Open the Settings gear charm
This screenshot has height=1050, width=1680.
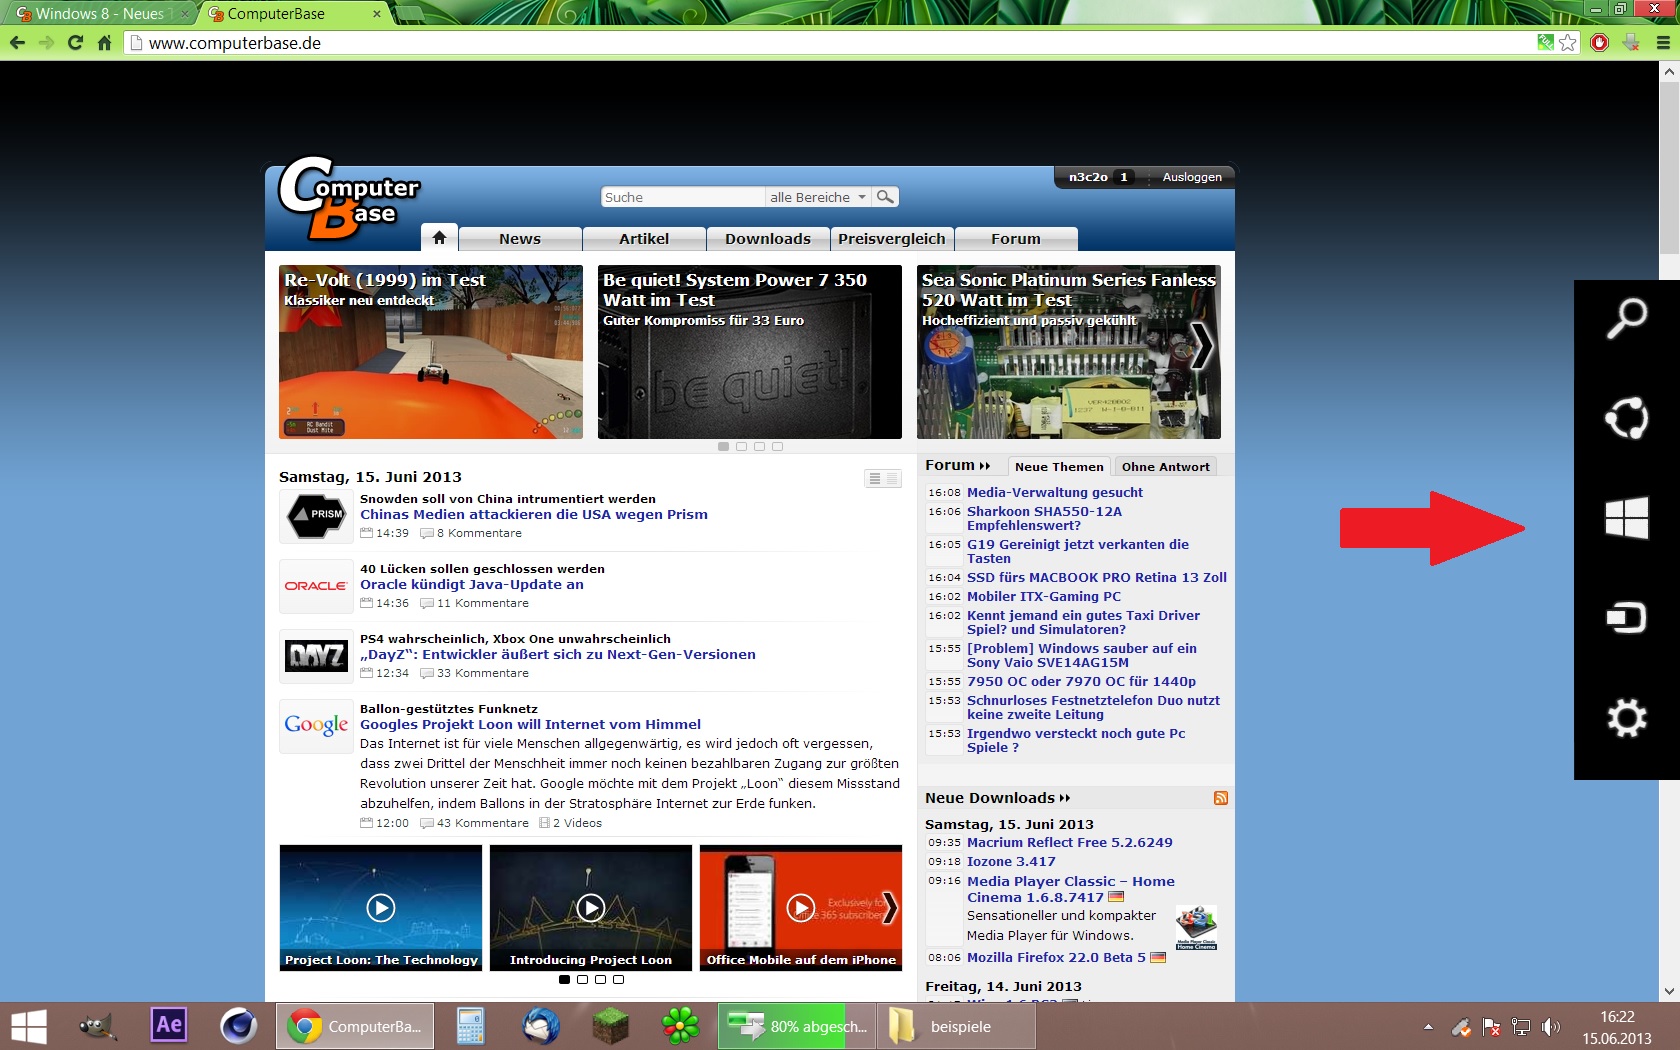[x=1627, y=718]
